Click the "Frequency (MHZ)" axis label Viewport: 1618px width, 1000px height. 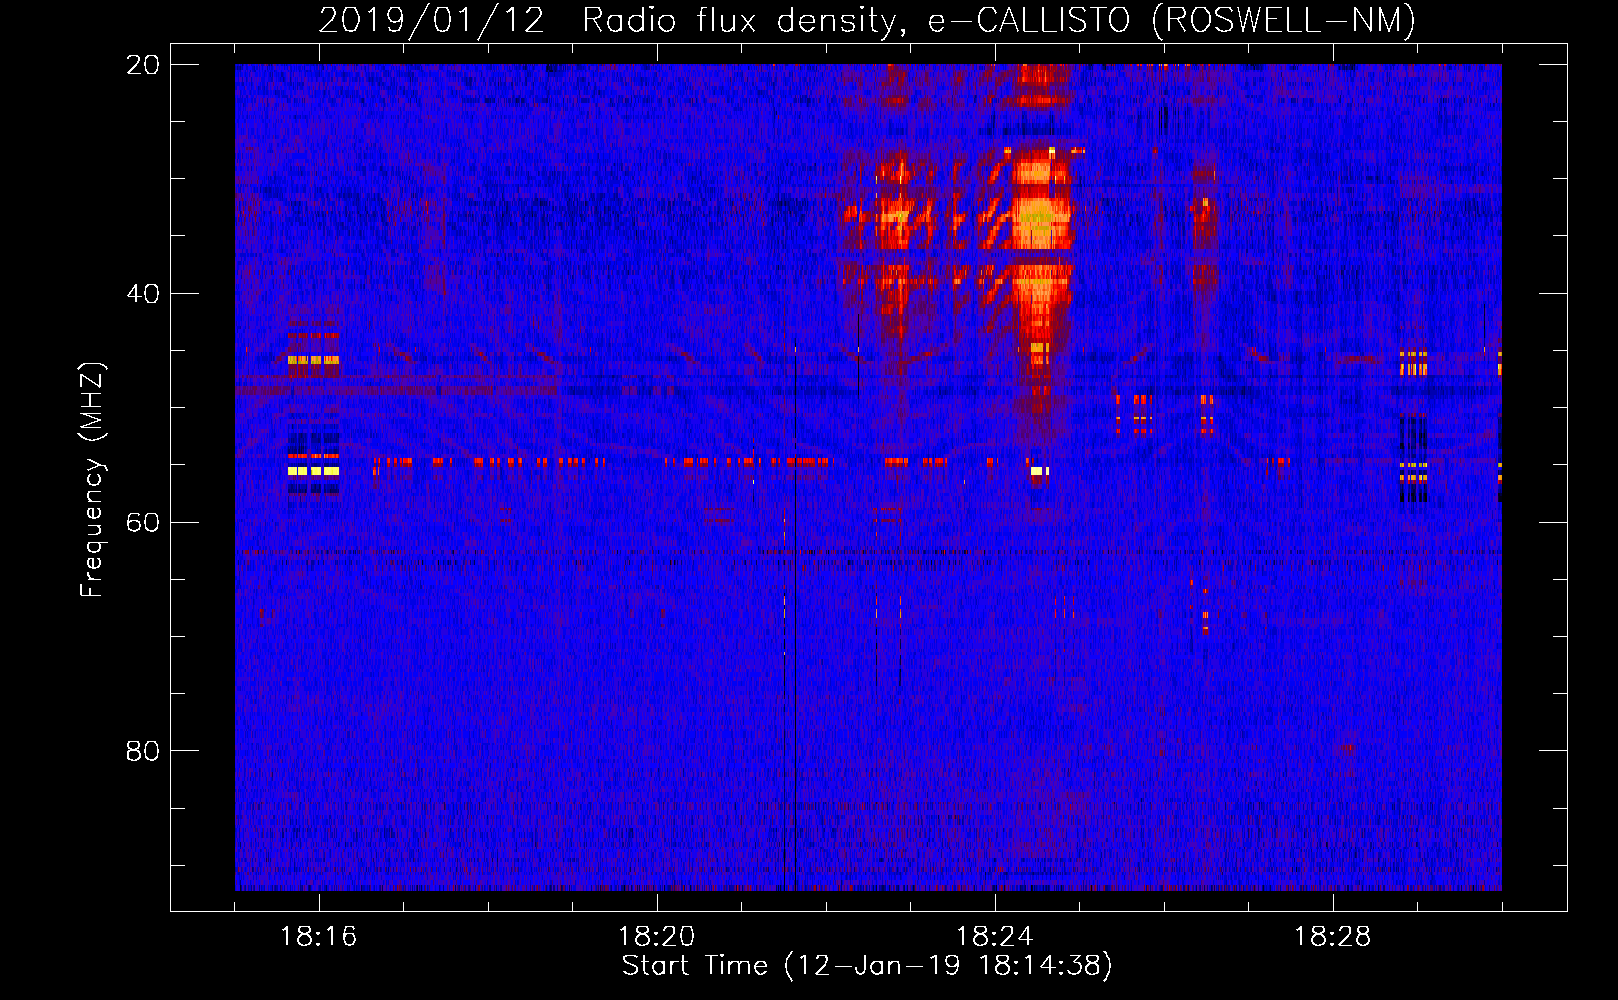point(91,480)
